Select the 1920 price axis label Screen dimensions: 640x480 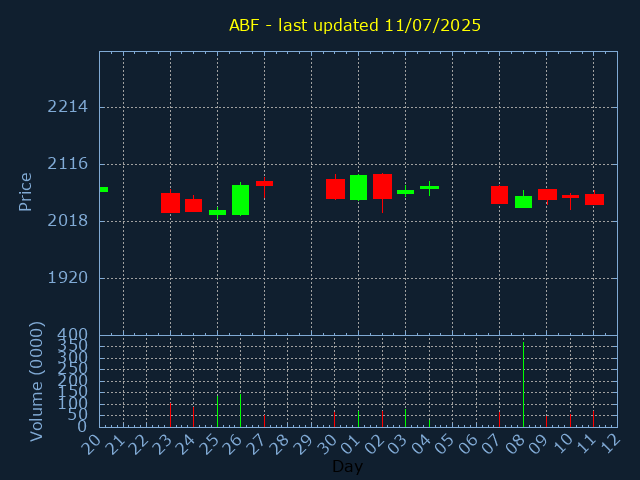point(68,278)
